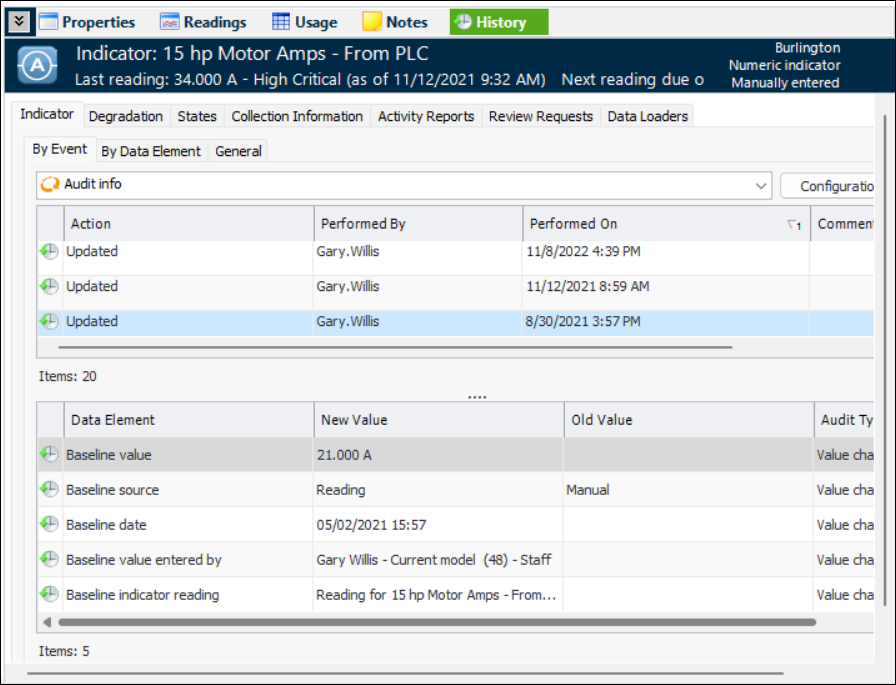Click the Properties tab icon
Screen dimensions: 896x685
click(49, 22)
